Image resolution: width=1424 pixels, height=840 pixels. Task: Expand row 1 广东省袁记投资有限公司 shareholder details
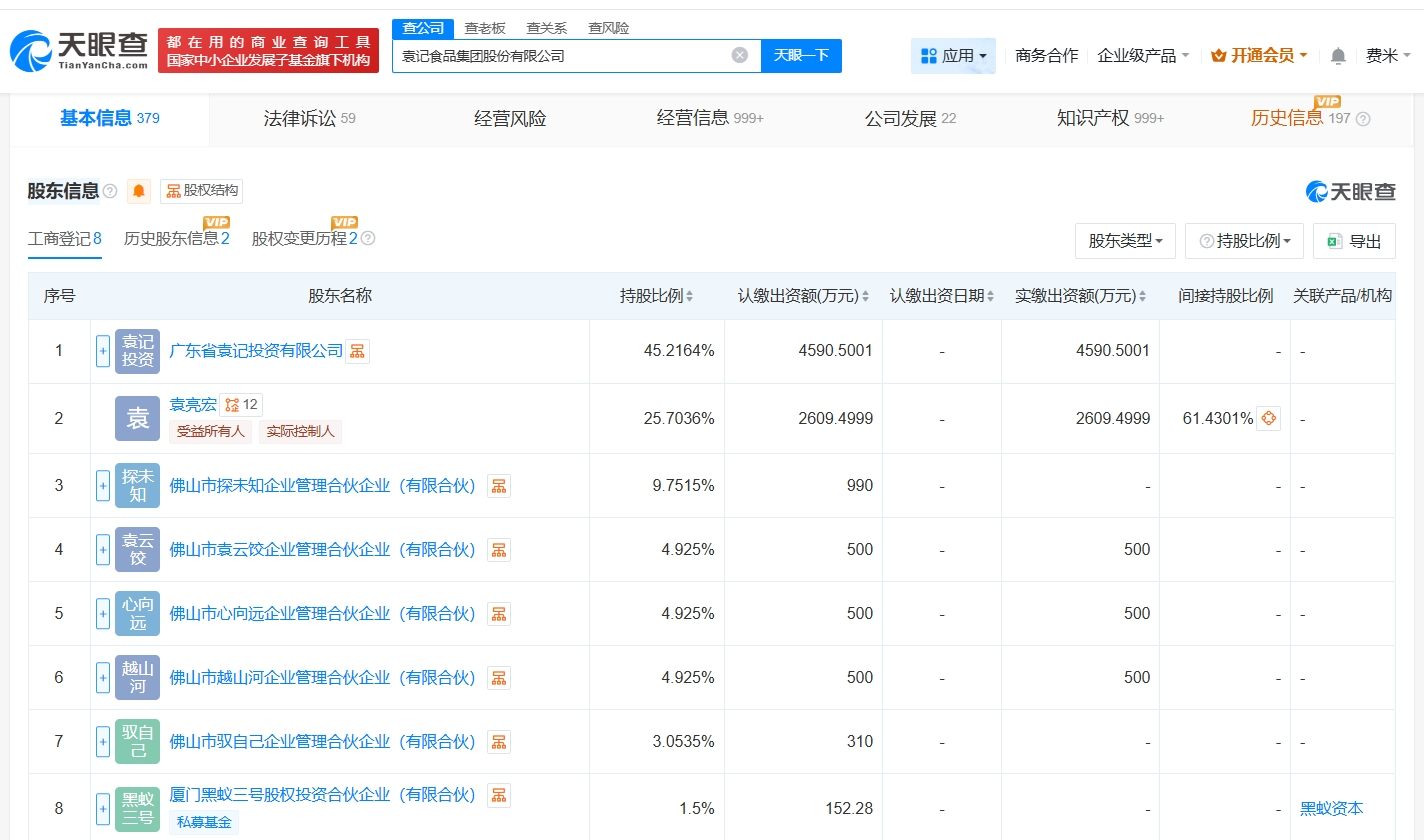[103, 351]
